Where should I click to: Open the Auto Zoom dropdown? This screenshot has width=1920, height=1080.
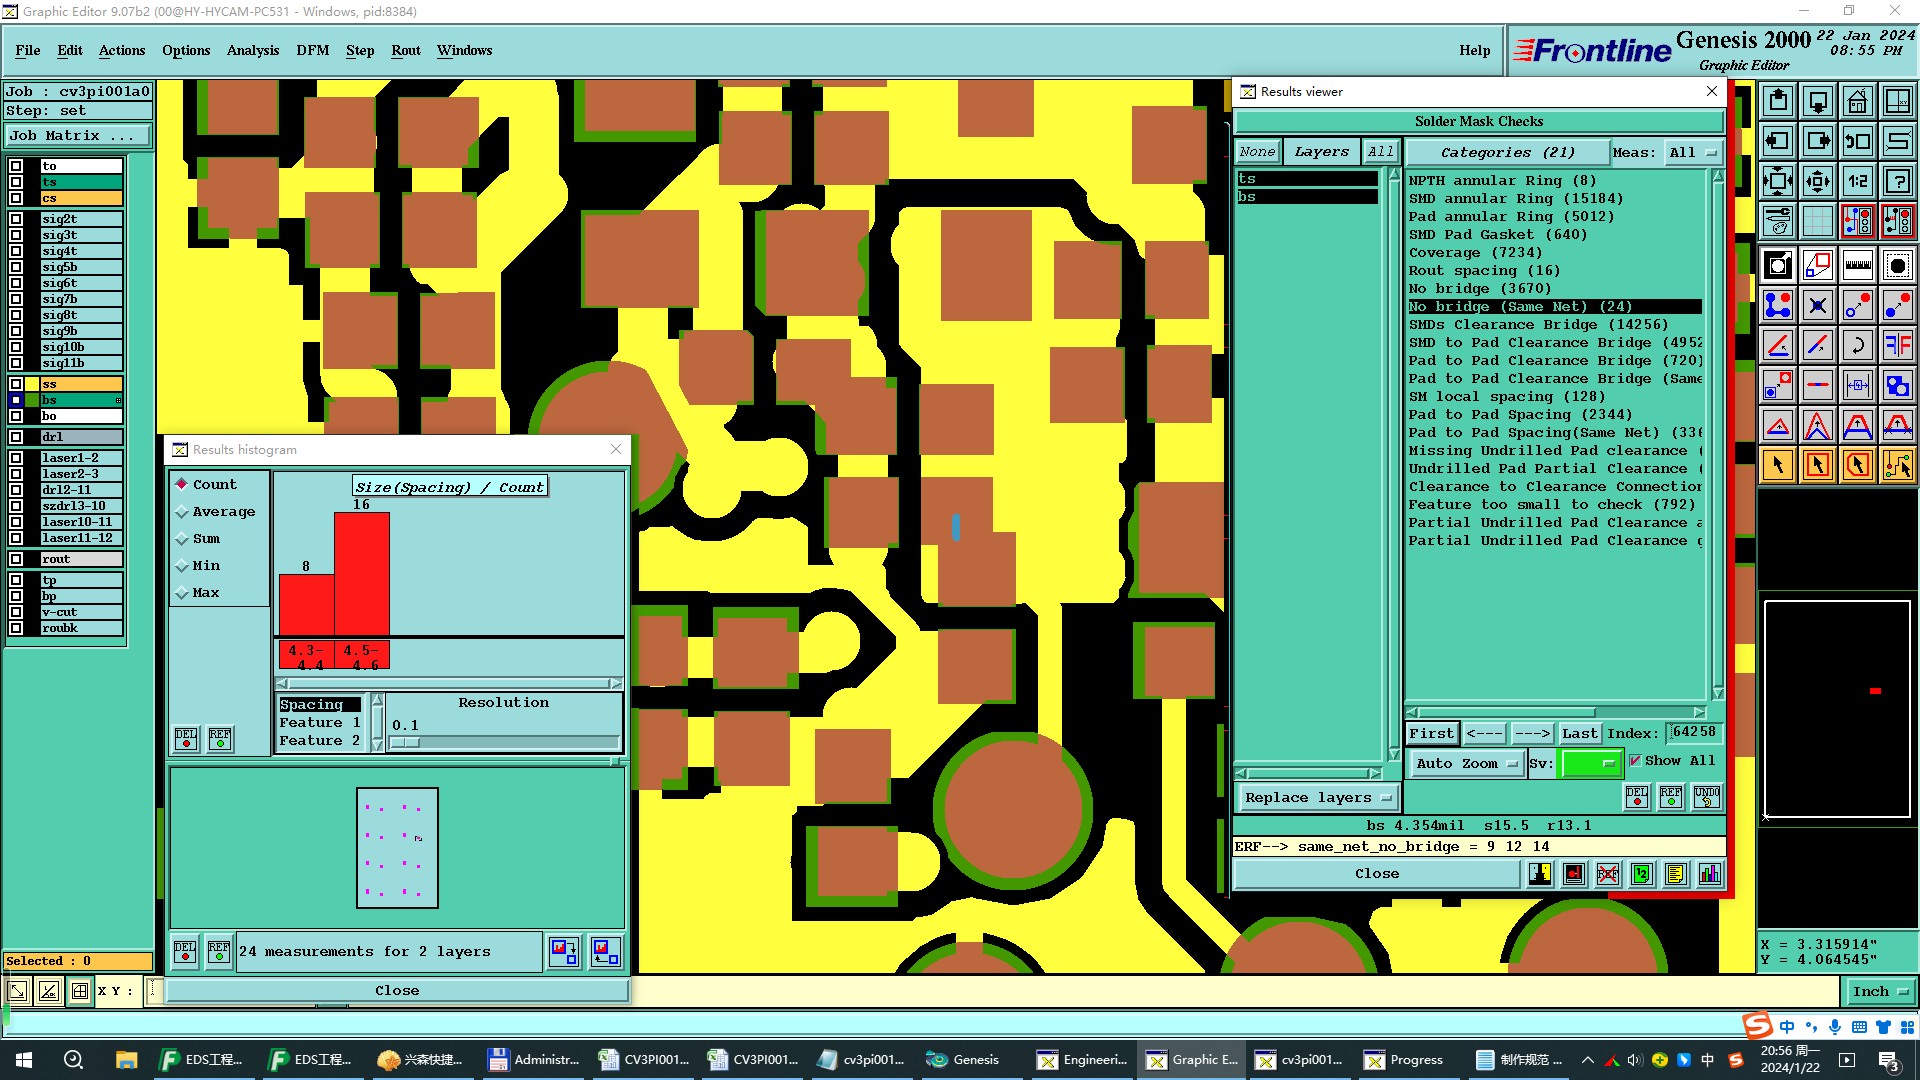[x=1466, y=764]
